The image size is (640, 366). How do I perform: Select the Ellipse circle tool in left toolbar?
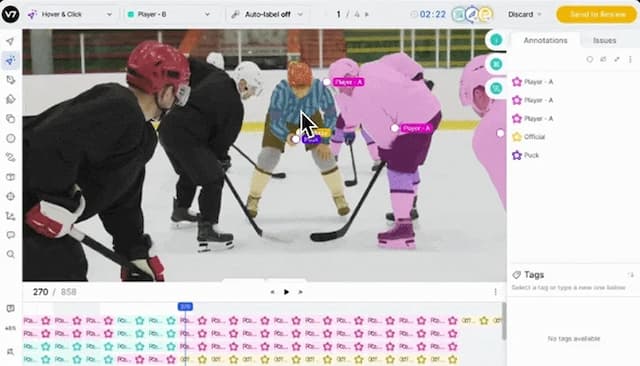[x=11, y=138]
